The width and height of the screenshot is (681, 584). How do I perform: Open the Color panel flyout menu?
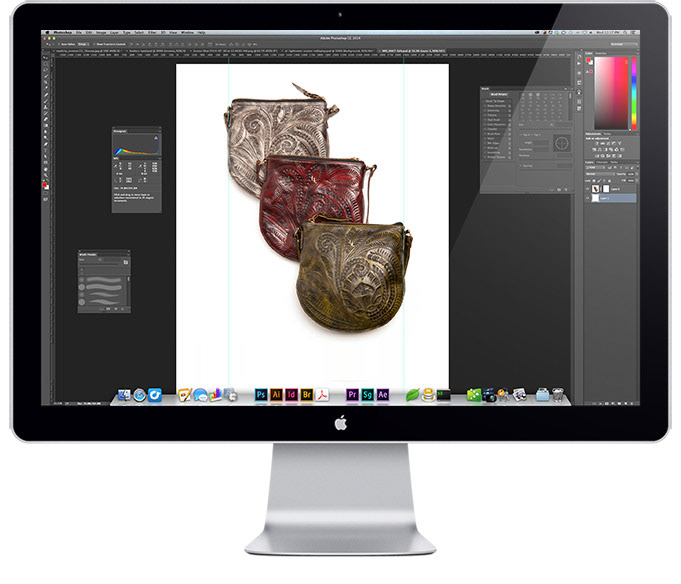(638, 53)
